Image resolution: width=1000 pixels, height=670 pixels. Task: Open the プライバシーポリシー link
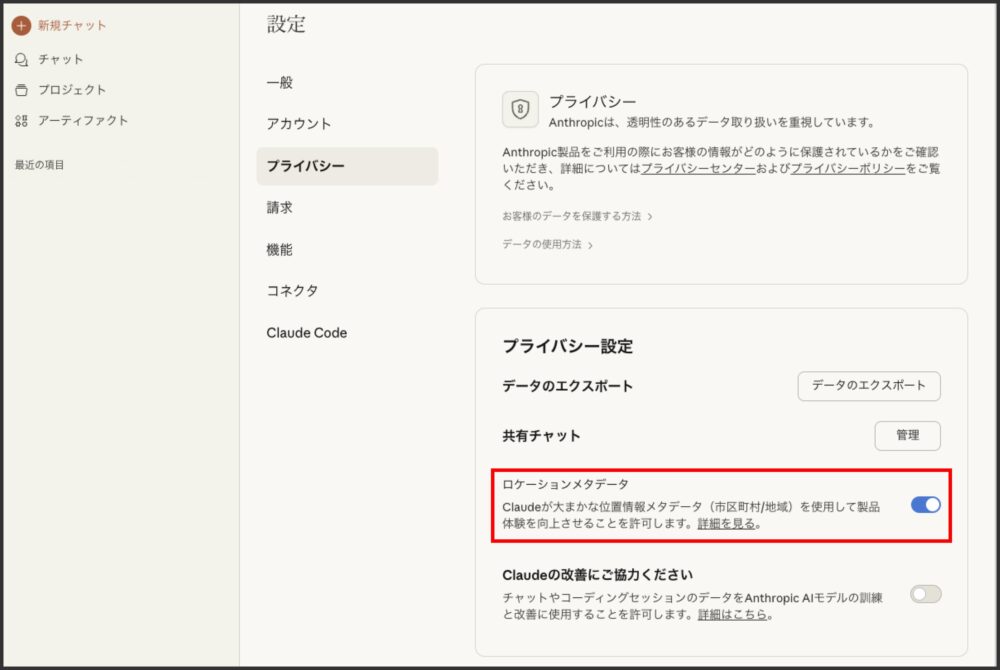tap(847, 169)
